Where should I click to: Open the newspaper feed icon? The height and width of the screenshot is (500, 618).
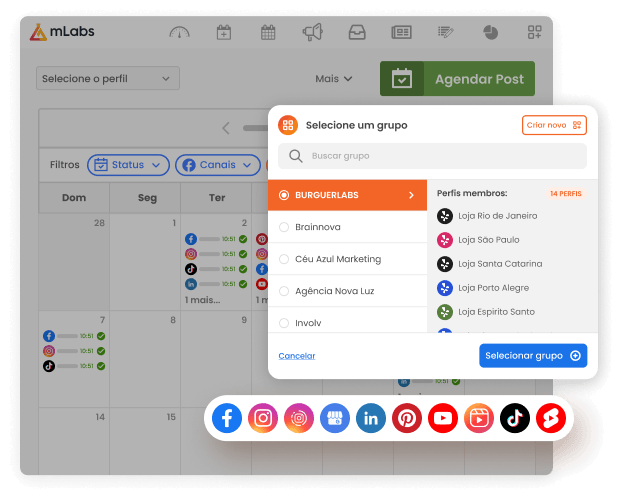click(x=401, y=32)
